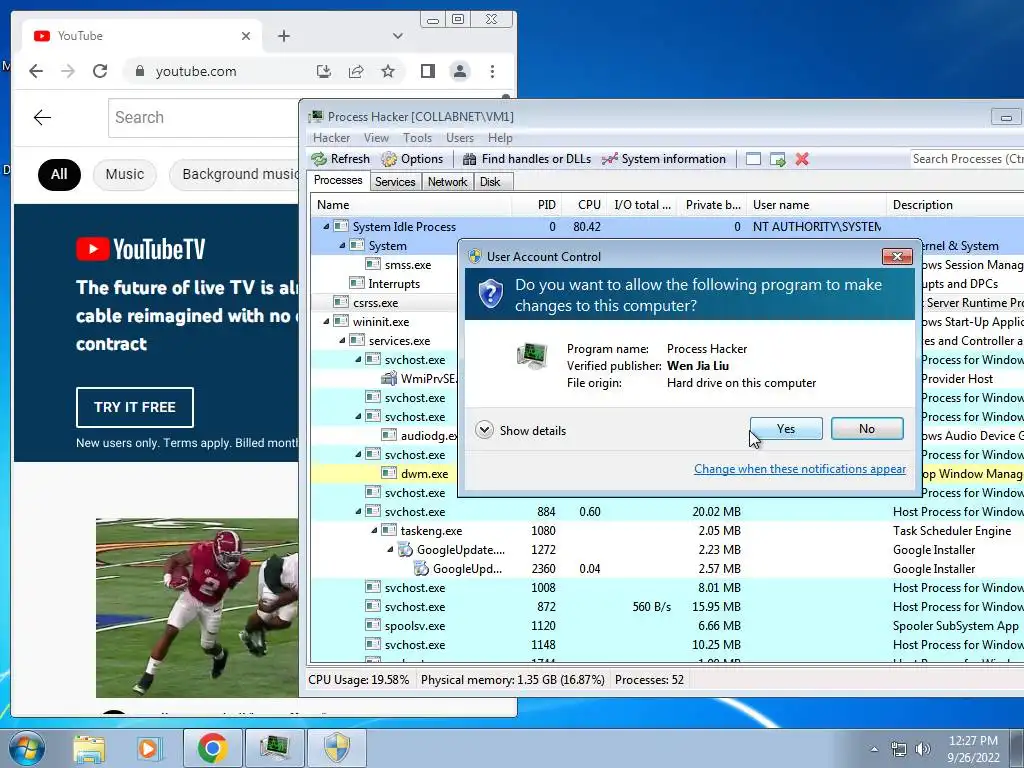
Task: Select the Music filter chip
Action: 125,174
